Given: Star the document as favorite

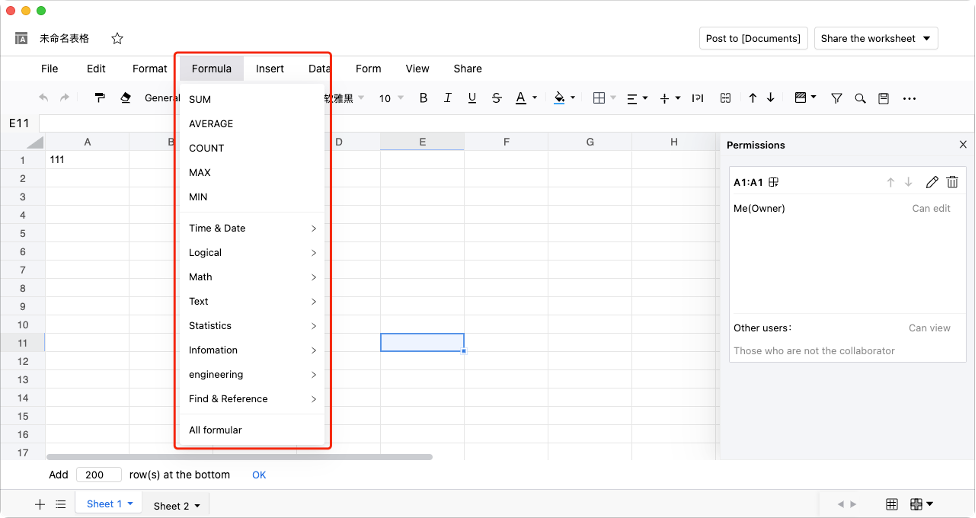Looking at the screenshot, I should (117, 39).
